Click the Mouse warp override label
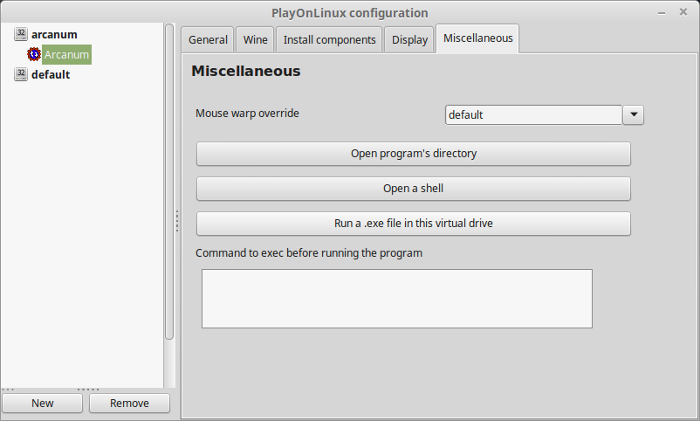Viewport: 700px width, 421px height. [x=247, y=113]
